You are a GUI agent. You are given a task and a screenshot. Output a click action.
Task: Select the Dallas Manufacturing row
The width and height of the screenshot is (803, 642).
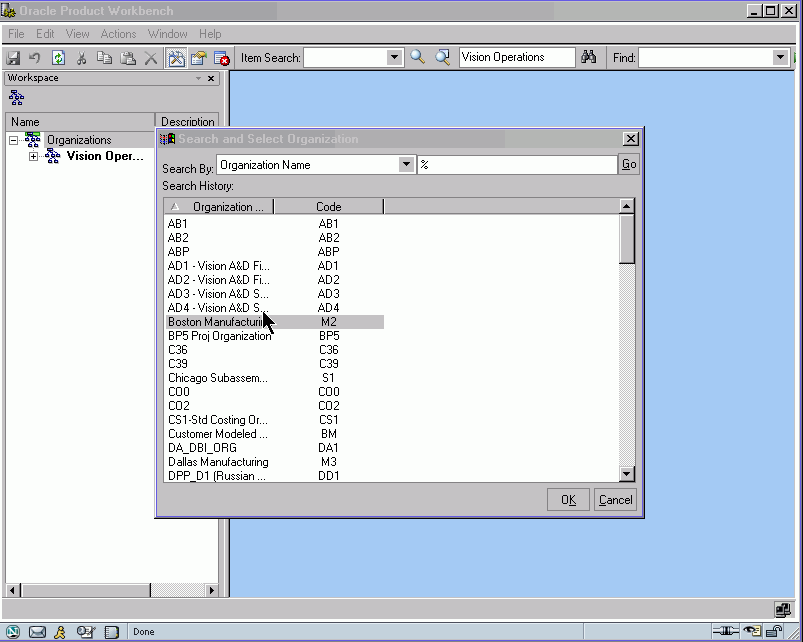coord(275,462)
